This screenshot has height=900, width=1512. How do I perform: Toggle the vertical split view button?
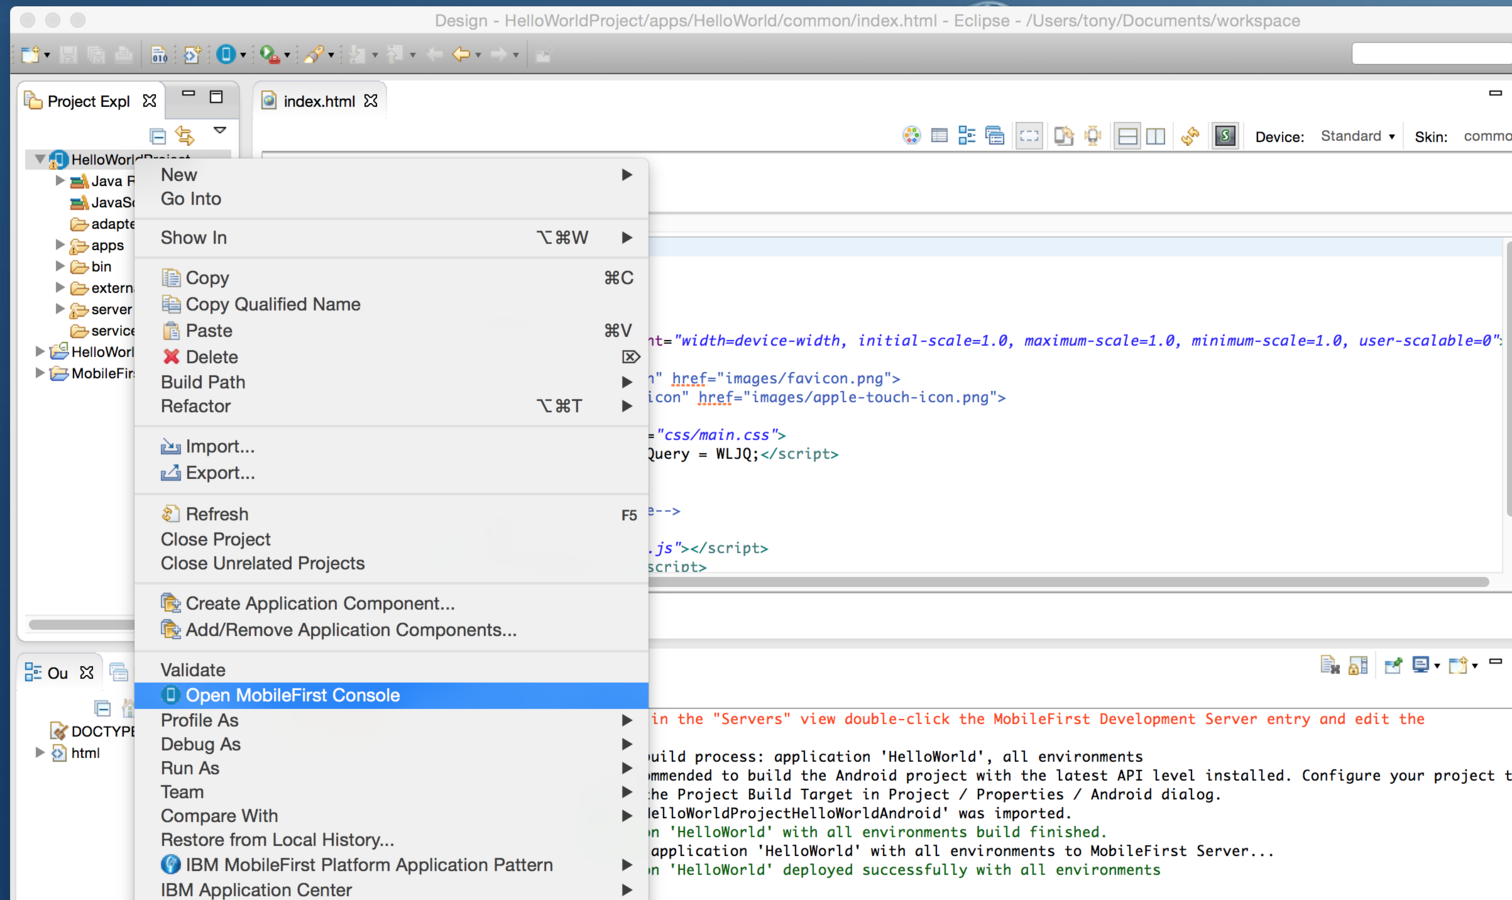1156,136
